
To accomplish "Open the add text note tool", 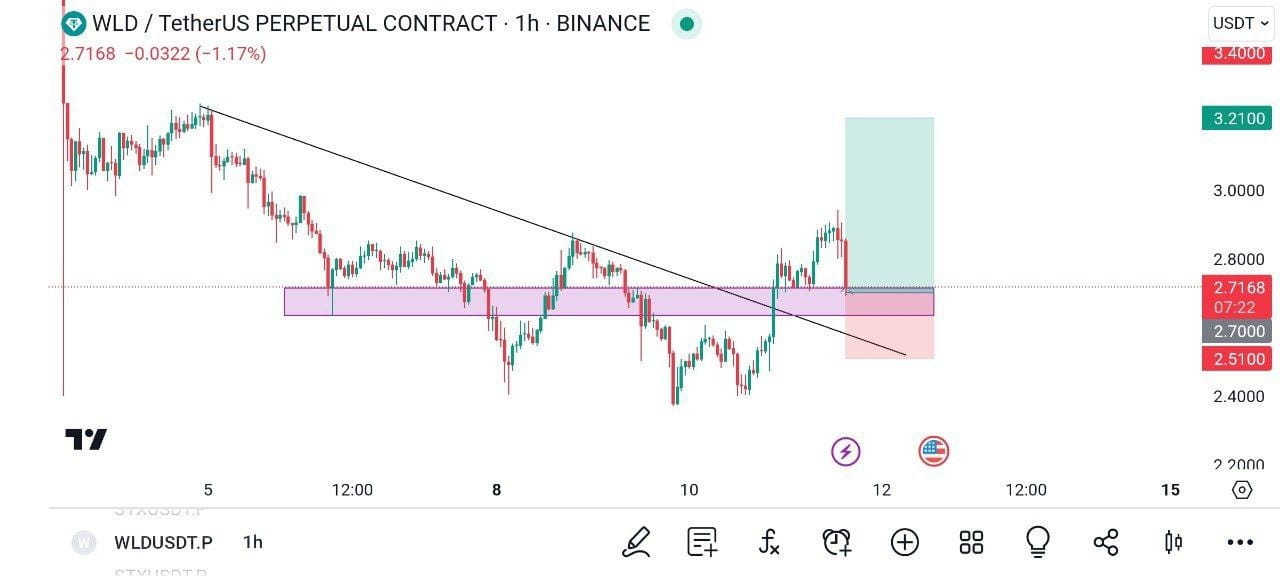I will coord(702,542).
